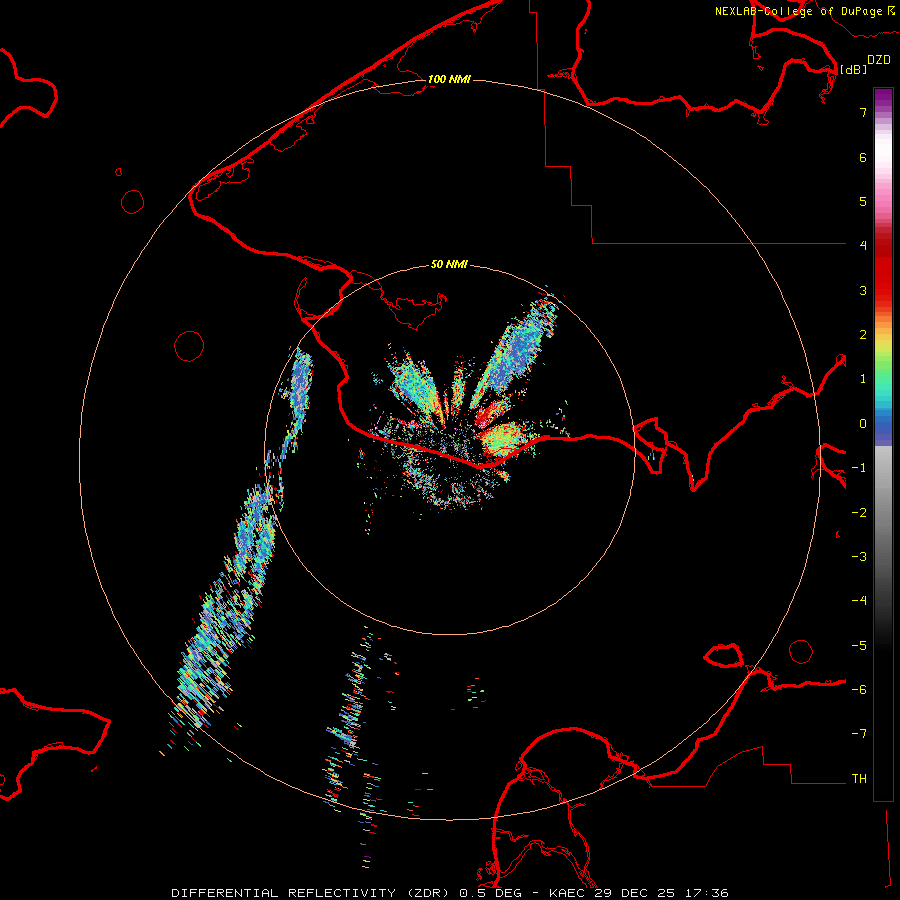Click the "TH" threshold label on legend
The image size is (900, 900).
click(859, 779)
